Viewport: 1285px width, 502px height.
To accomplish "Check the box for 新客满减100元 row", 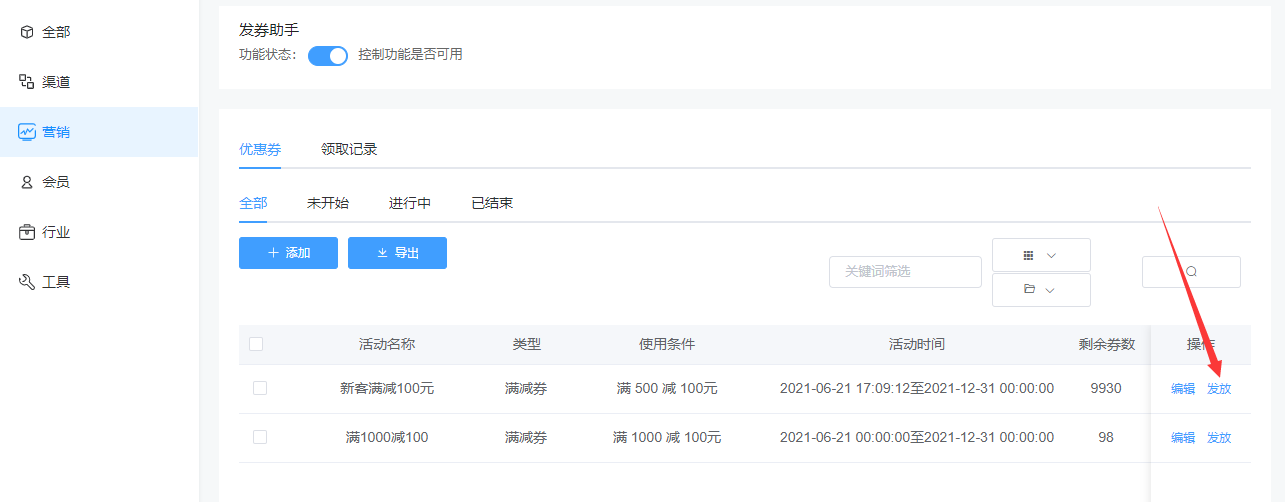I will tap(260, 388).
